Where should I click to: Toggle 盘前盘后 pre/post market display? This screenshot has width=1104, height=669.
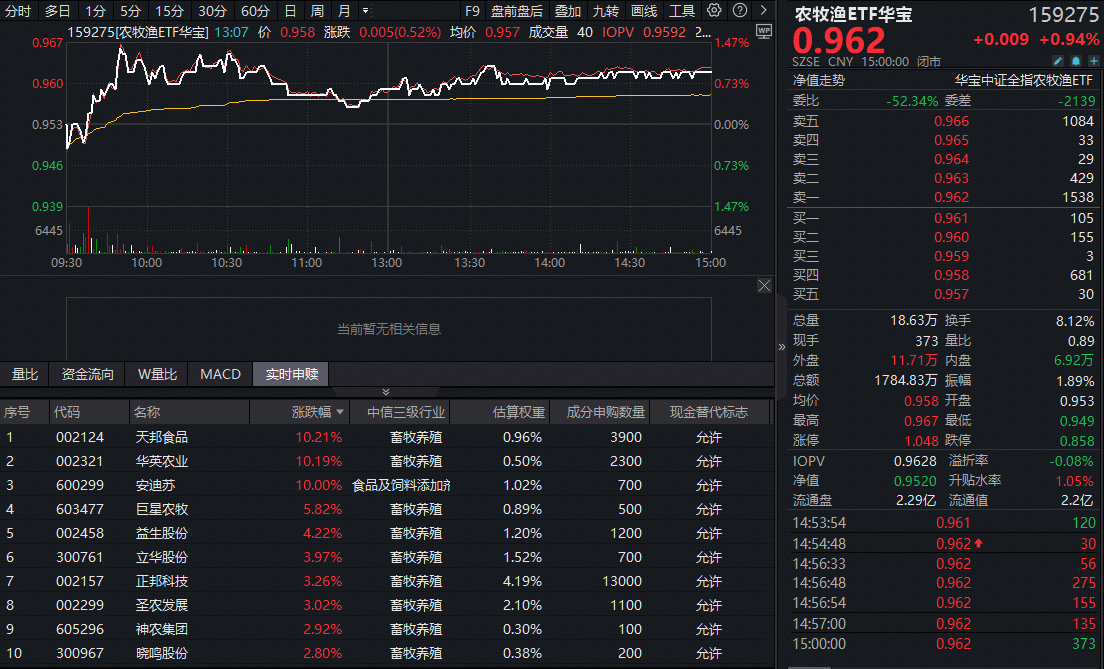click(516, 11)
